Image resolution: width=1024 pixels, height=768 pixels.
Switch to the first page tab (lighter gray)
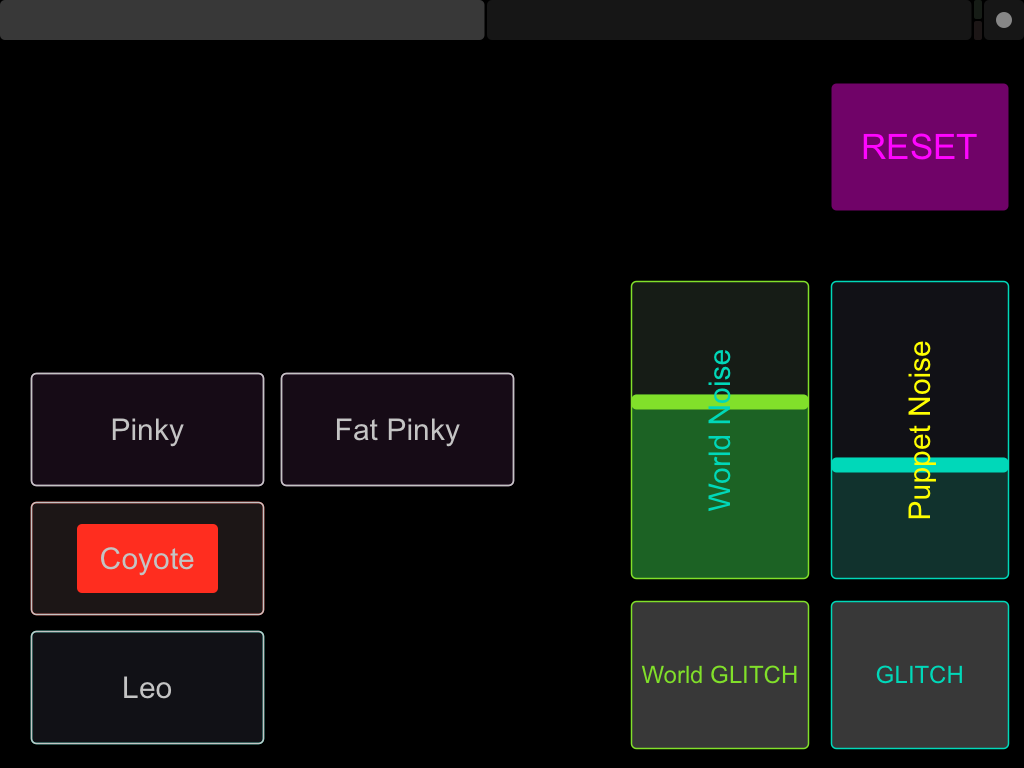pyautogui.click(x=242, y=20)
